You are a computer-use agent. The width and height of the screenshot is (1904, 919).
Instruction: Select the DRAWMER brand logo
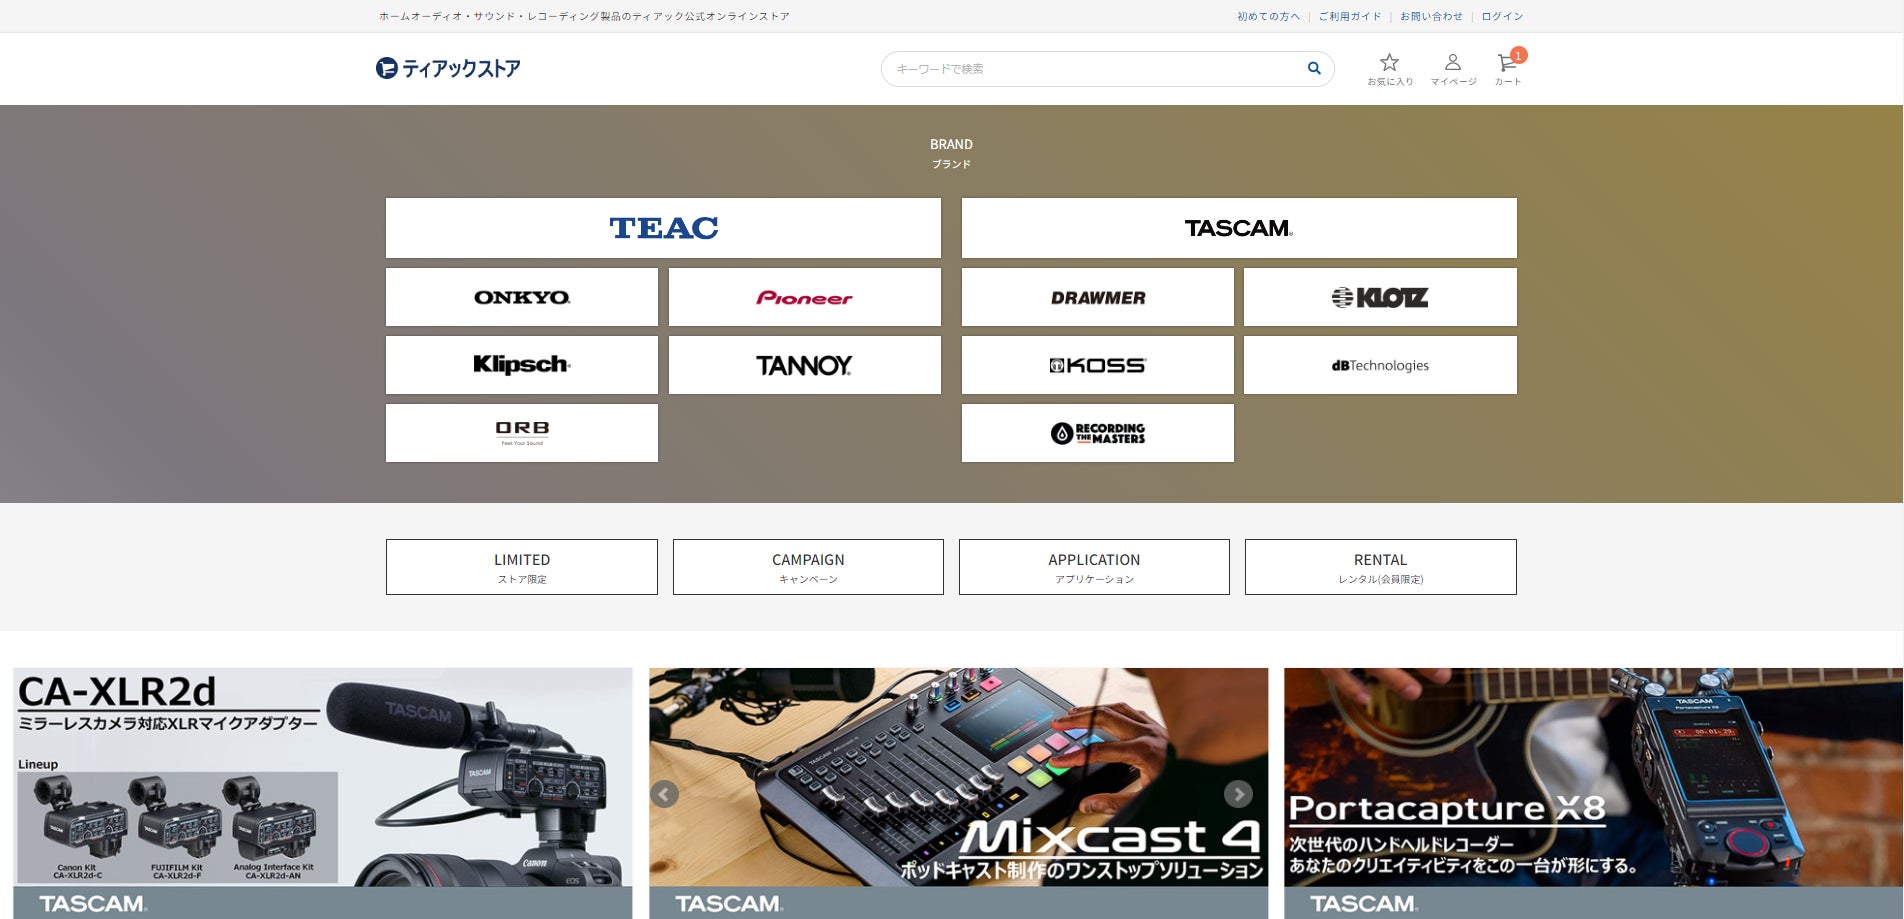tap(1098, 297)
